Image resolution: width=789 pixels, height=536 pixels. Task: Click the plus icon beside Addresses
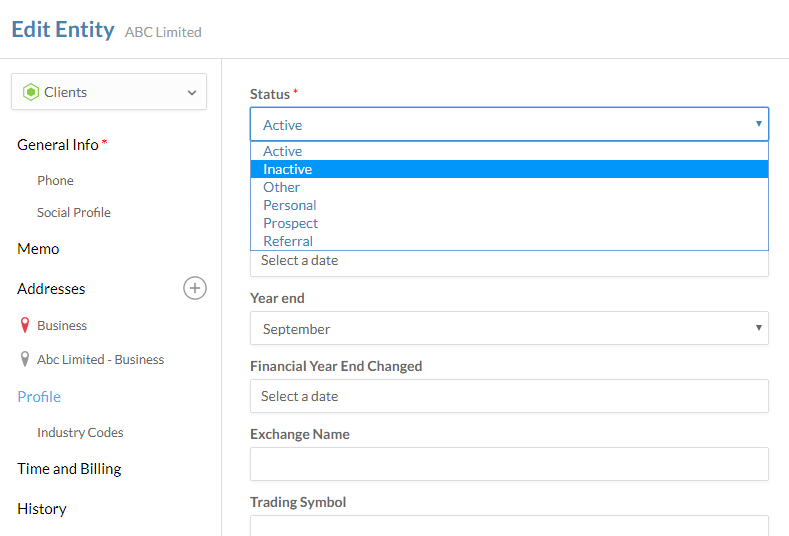click(x=195, y=288)
